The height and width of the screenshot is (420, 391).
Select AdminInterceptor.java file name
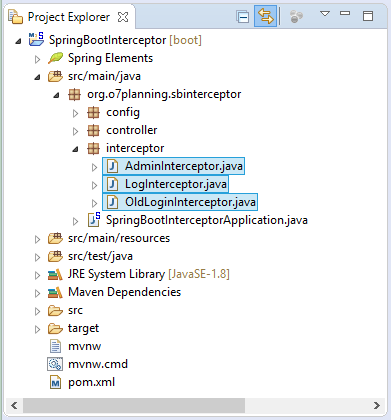pos(184,166)
